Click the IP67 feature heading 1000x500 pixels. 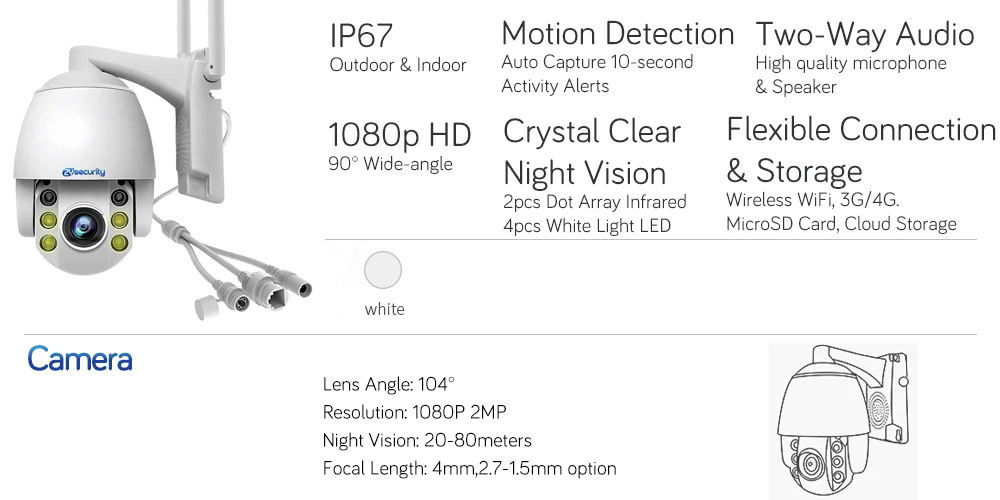coord(361,34)
